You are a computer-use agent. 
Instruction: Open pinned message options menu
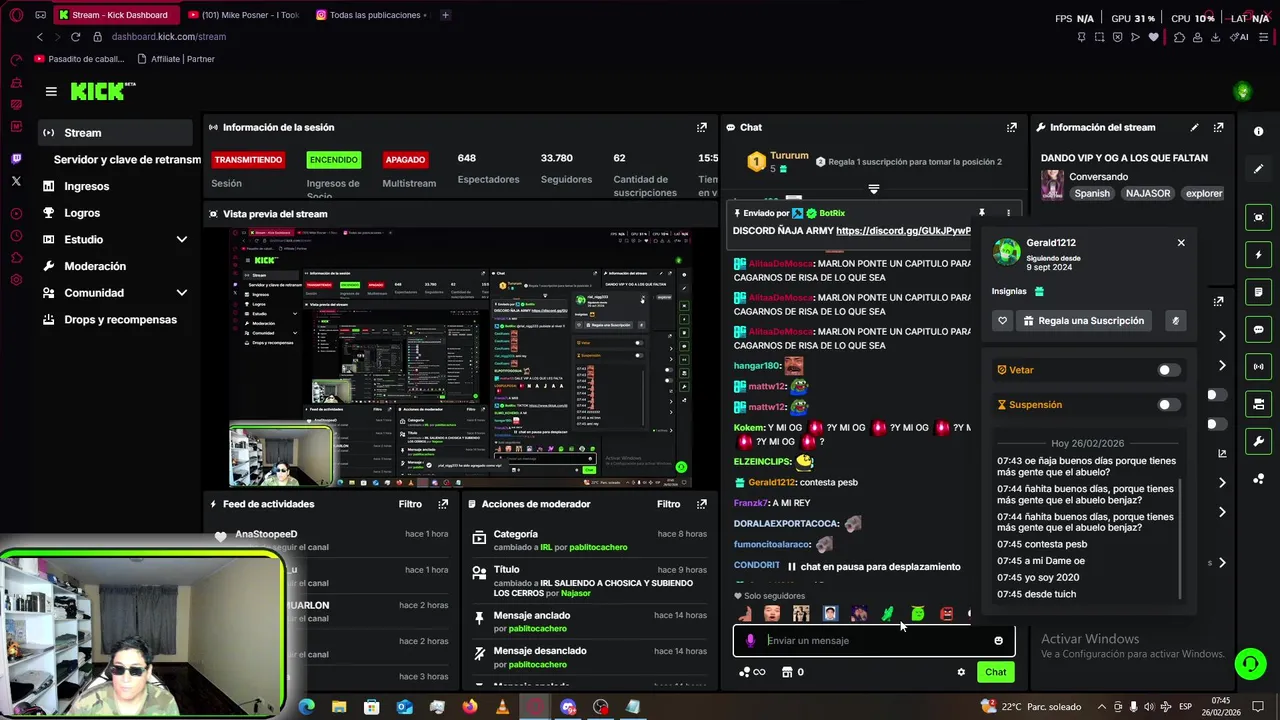coord(1008,213)
